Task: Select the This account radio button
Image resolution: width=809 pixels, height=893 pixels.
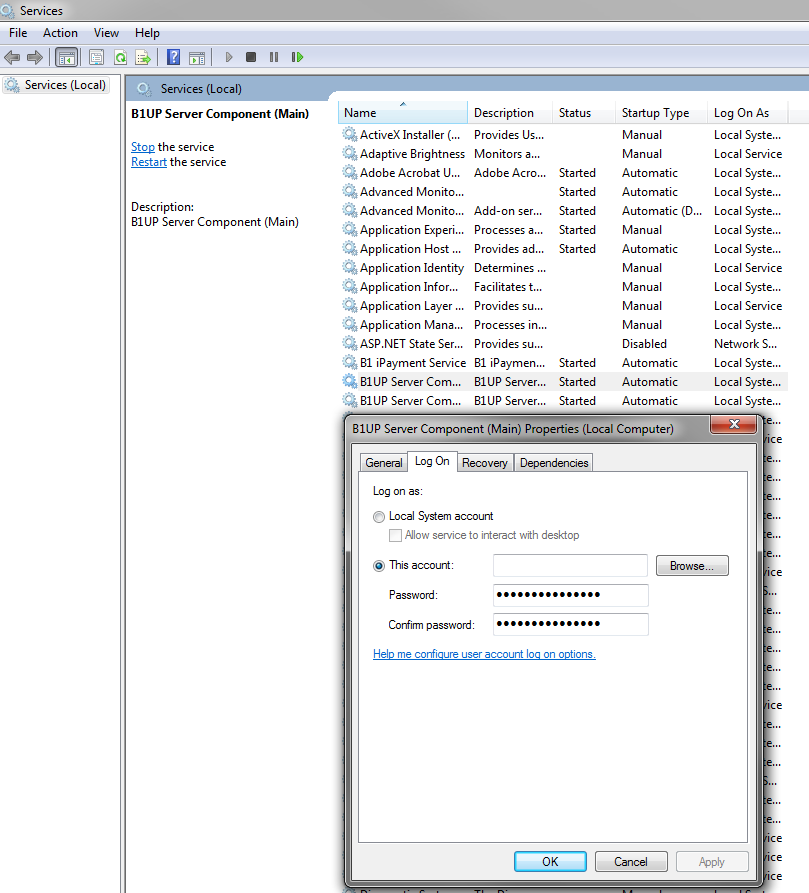Action: pos(378,566)
